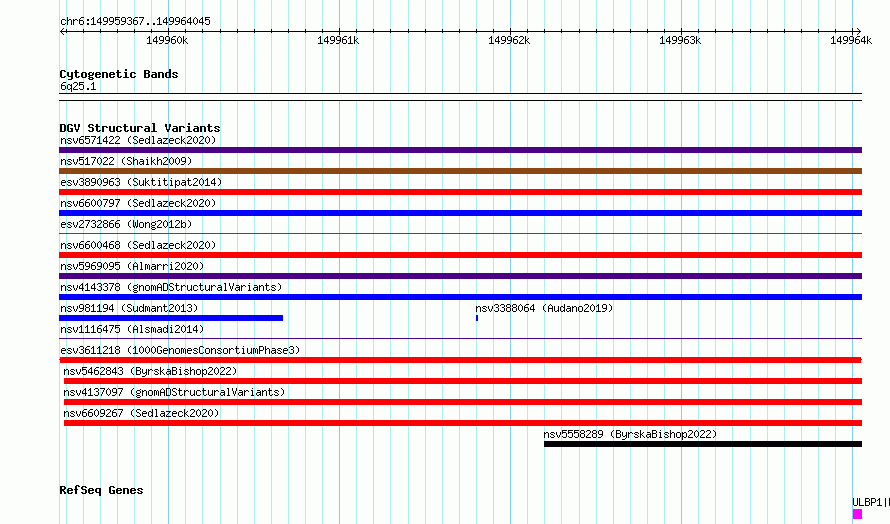Open nsv5558289 (ByrskaBishop2022) label

tap(630, 434)
